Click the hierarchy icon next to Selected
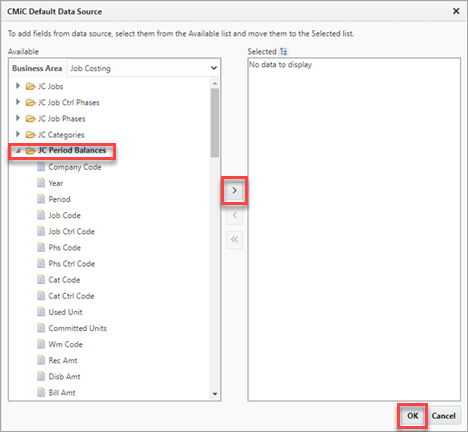Screen dimensions: 468x432 (x=284, y=52)
